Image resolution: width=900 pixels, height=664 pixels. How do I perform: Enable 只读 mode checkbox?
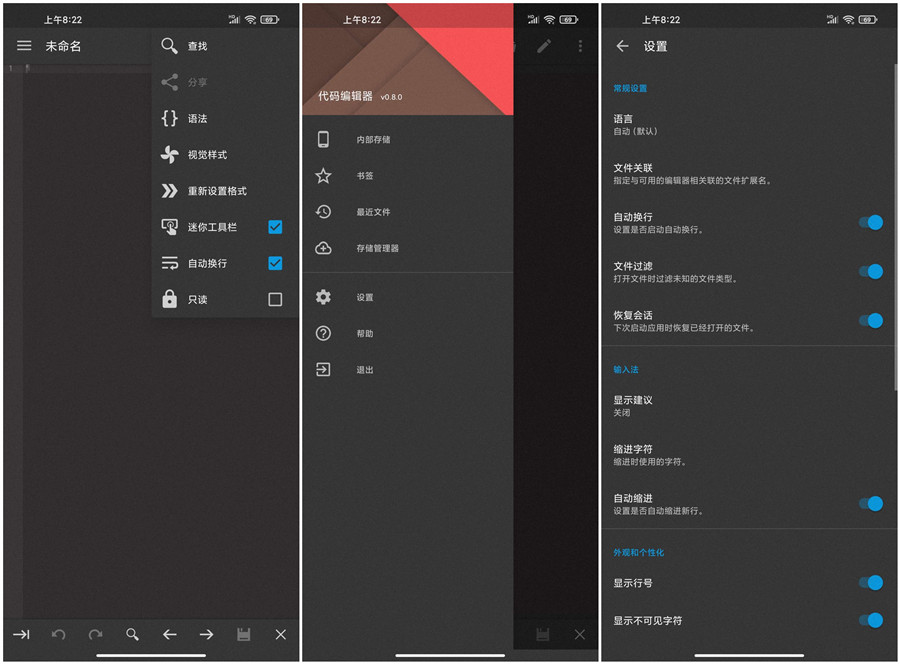coord(275,299)
